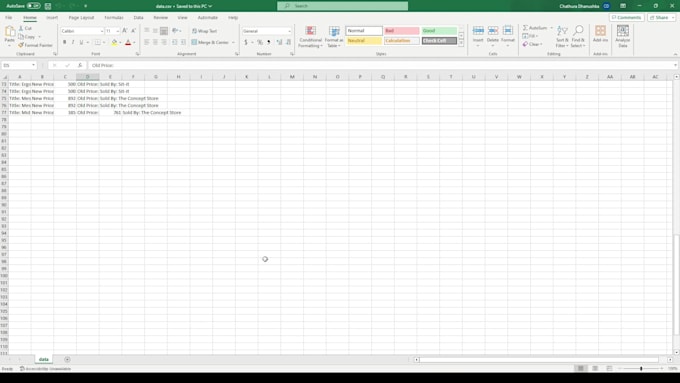The width and height of the screenshot is (680, 383).
Task: Toggle Bold formatting
Action: tap(65, 43)
